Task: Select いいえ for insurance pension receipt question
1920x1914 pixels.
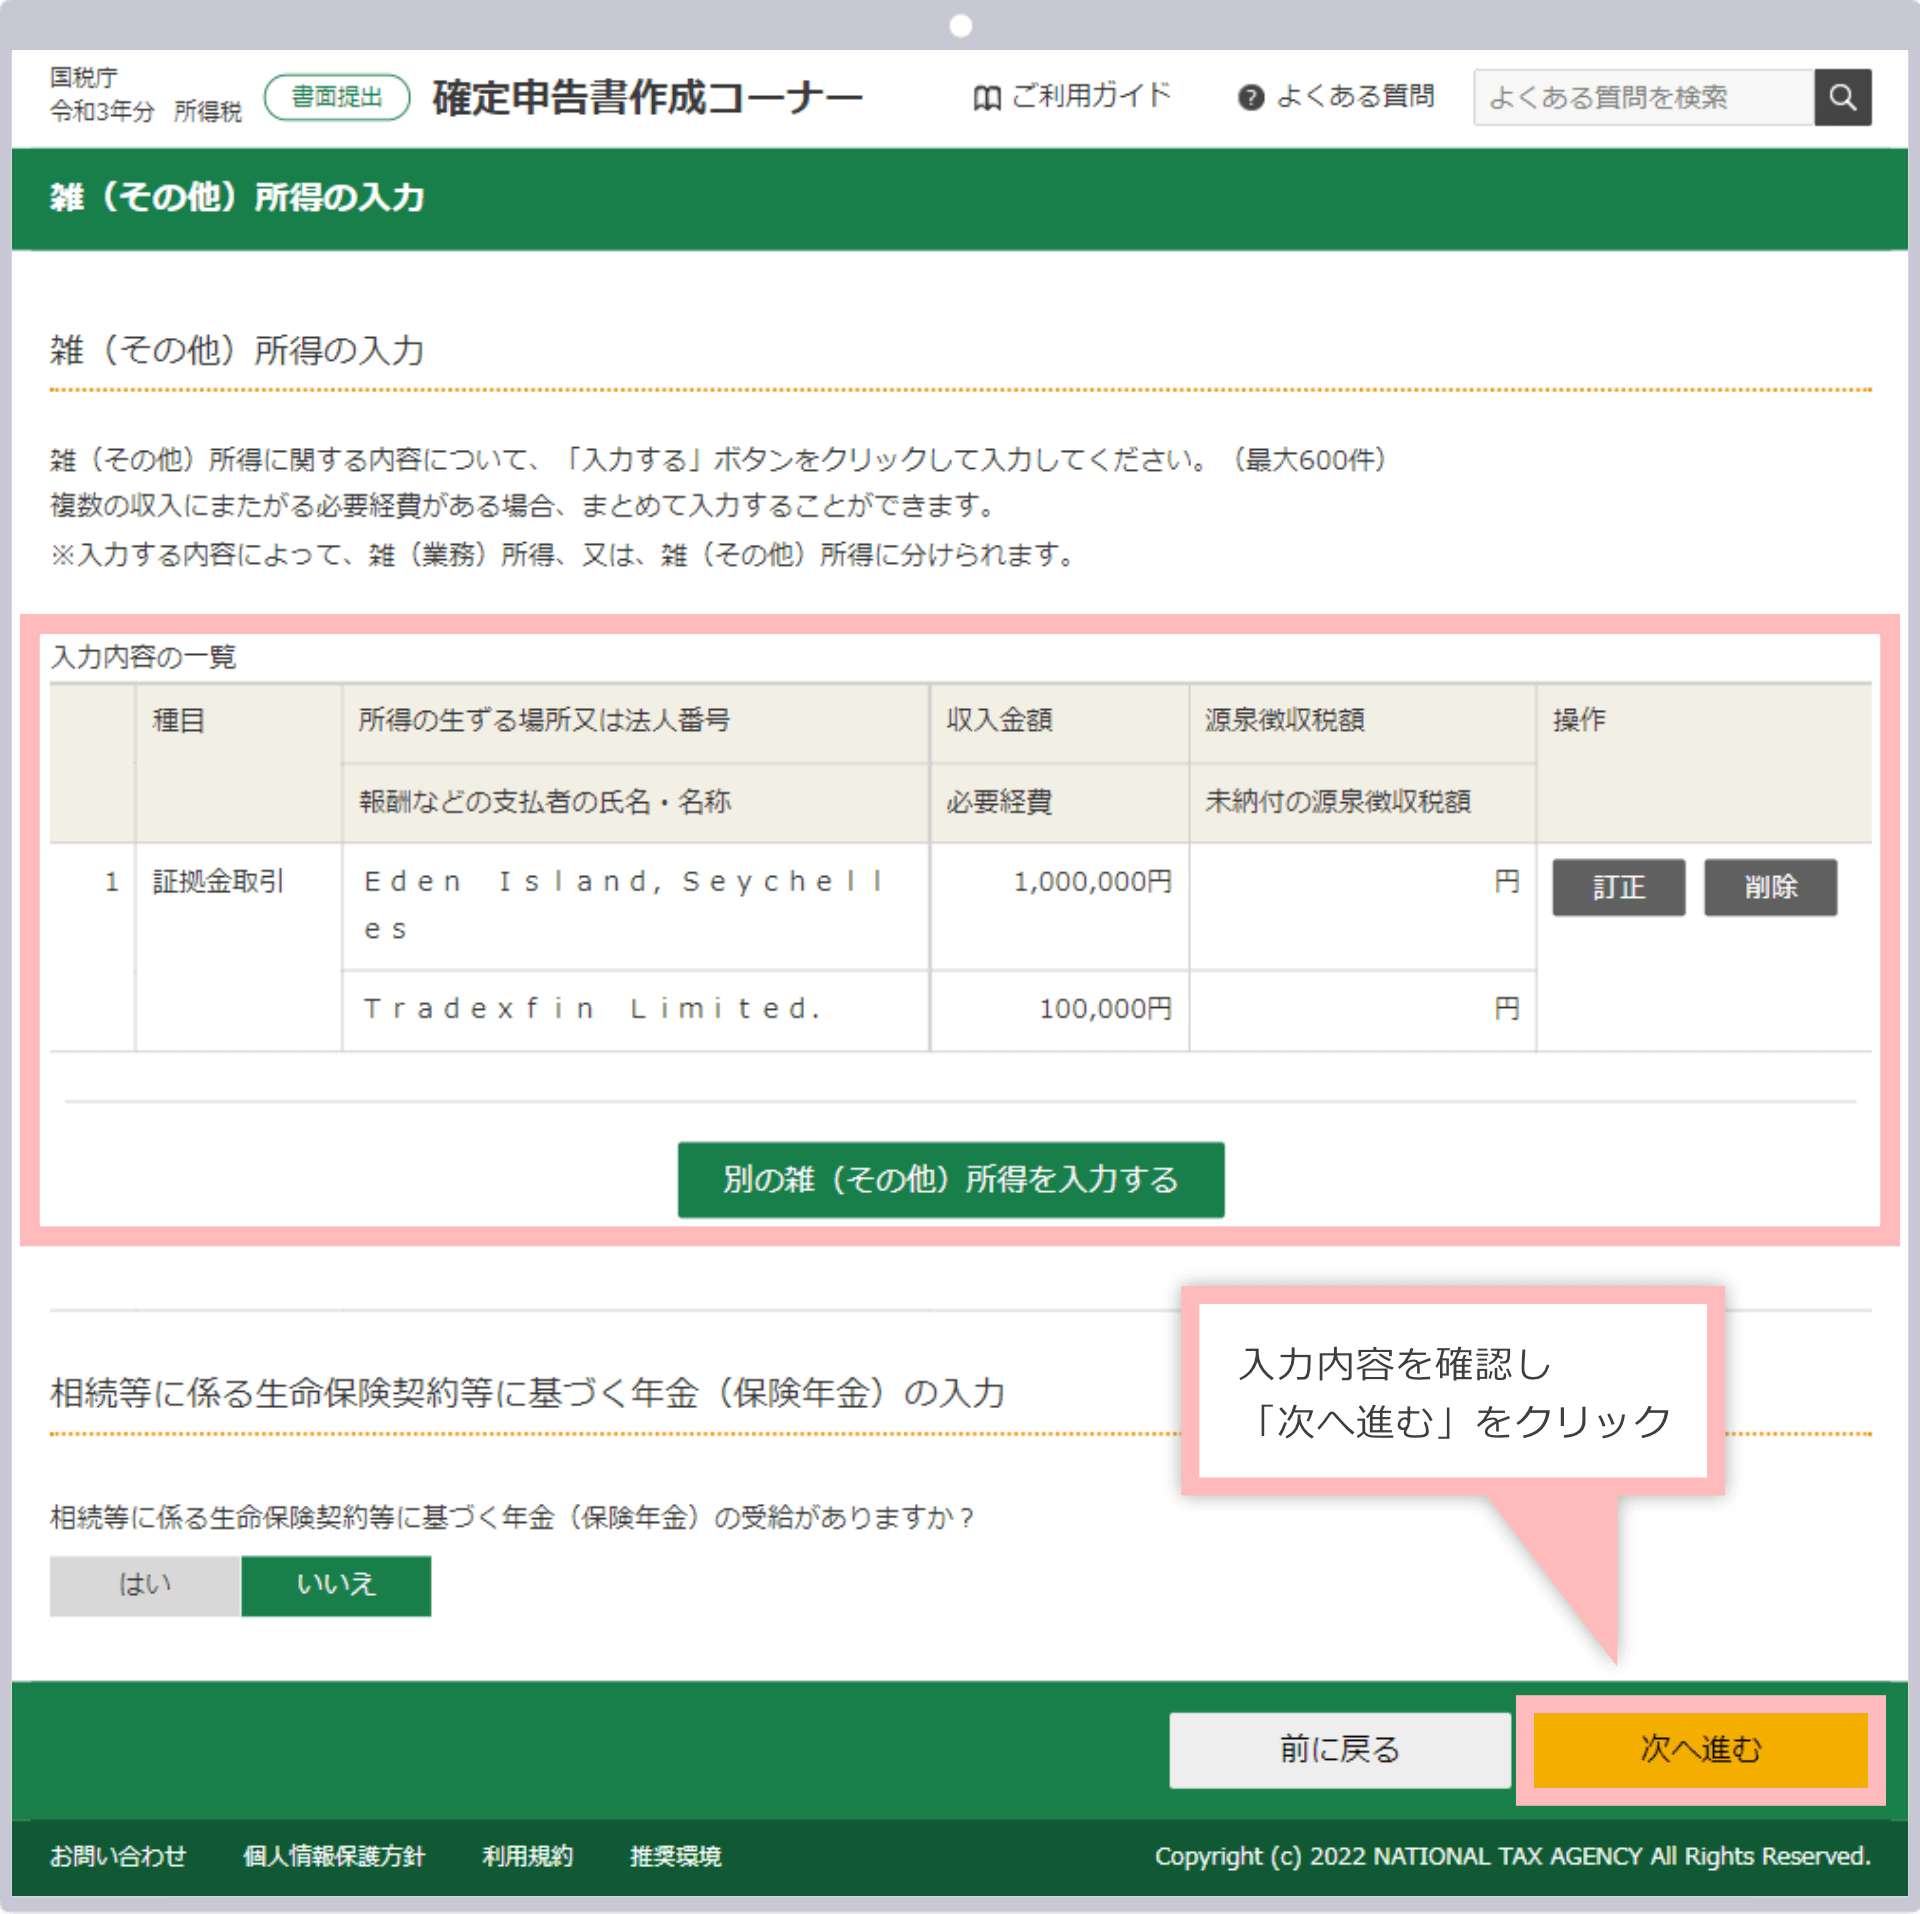Action: pos(335,1585)
